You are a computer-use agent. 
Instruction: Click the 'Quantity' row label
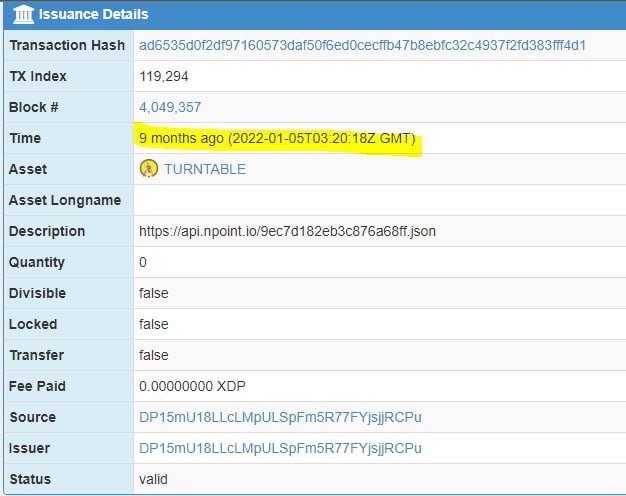(x=36, y=262)
